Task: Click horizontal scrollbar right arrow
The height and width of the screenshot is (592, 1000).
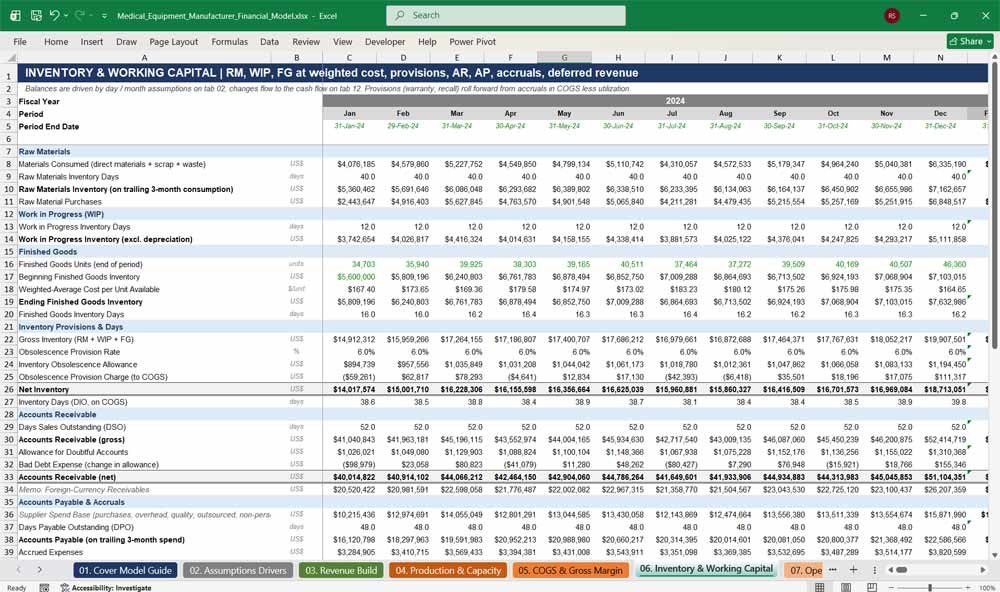Action: (x=983, y=570)
